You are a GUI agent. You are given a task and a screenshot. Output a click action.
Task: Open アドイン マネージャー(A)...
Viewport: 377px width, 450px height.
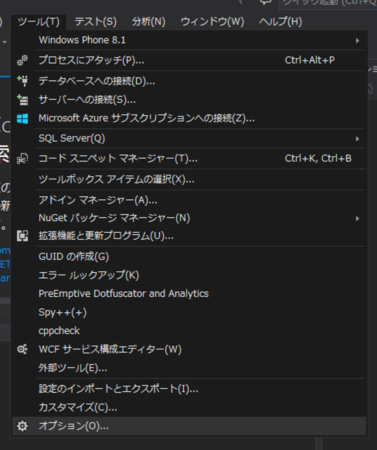[189, 200]
